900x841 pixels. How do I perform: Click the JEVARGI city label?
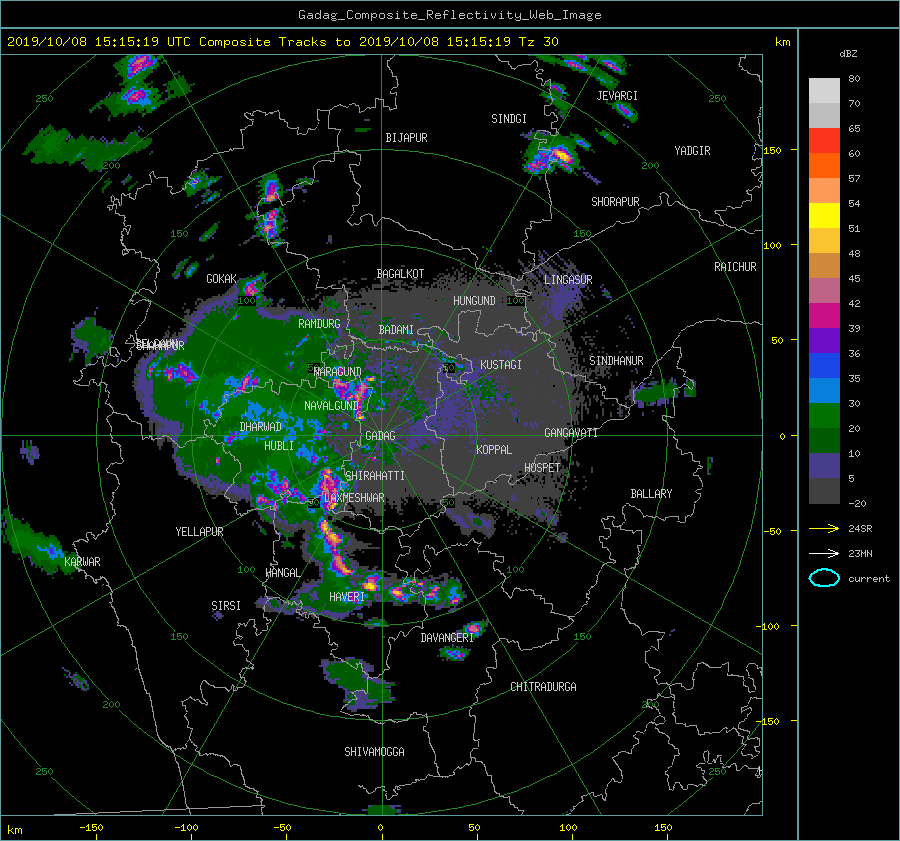[x=617, y=96]
